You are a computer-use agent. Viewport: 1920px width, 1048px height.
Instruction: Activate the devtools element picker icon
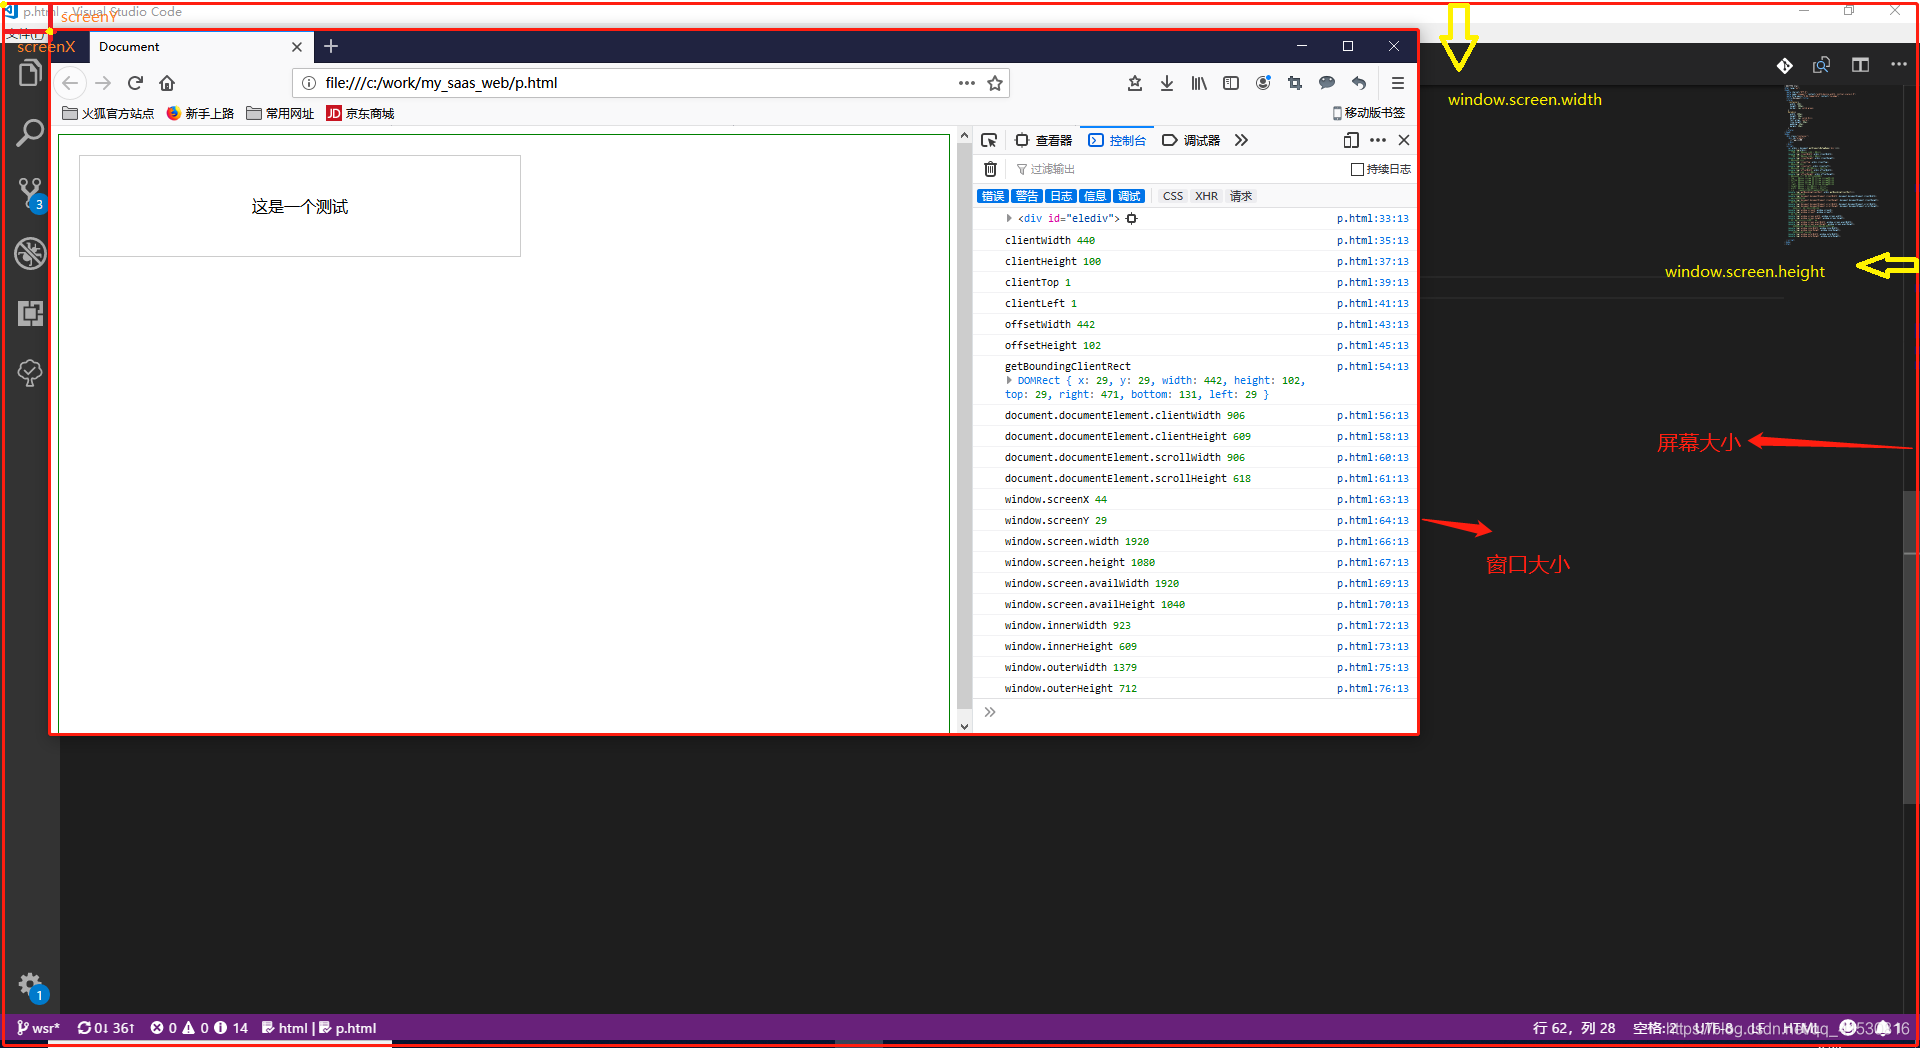coord(989,140)
